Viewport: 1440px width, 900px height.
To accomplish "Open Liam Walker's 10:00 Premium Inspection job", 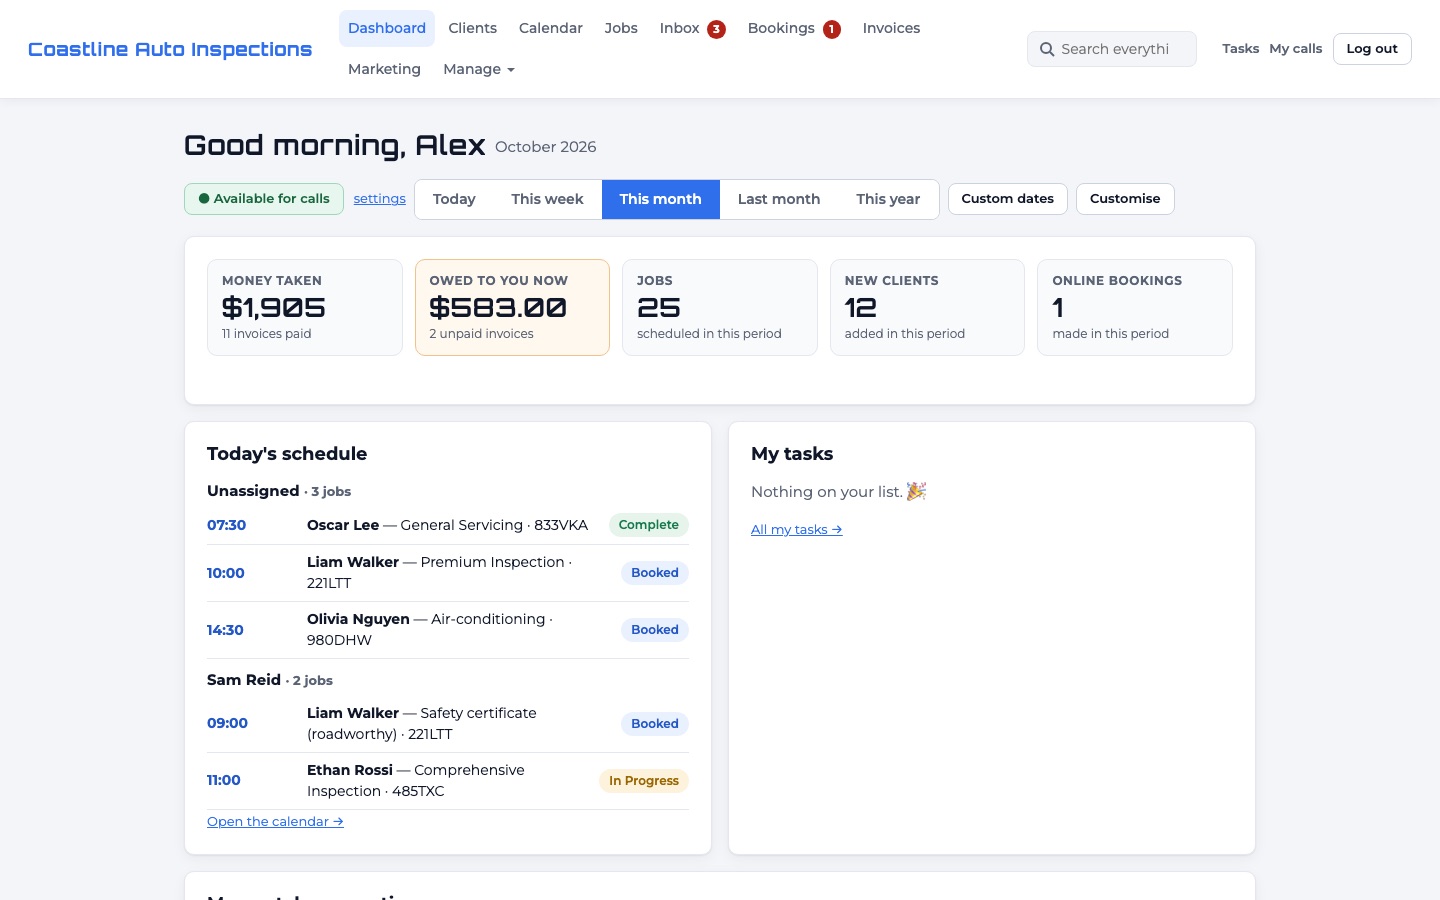I will (448, 573).
